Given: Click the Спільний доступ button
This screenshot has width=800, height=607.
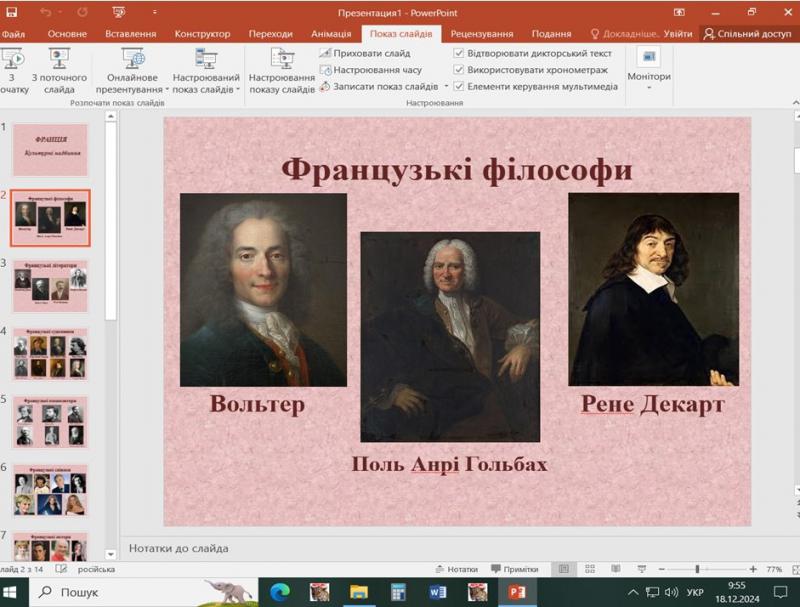Looking at the screenshot, I should point(747,34).
